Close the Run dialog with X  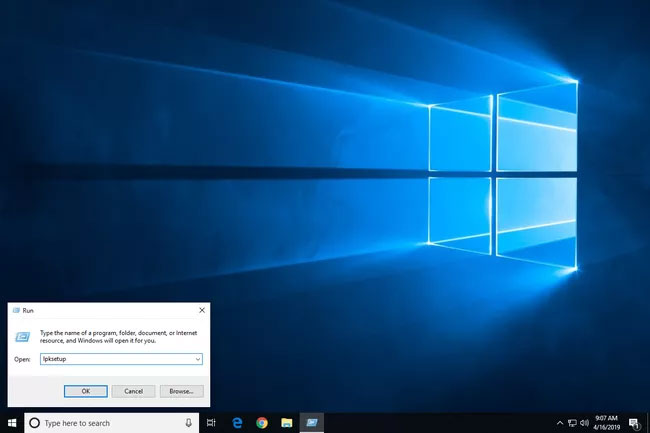(202, 310)
